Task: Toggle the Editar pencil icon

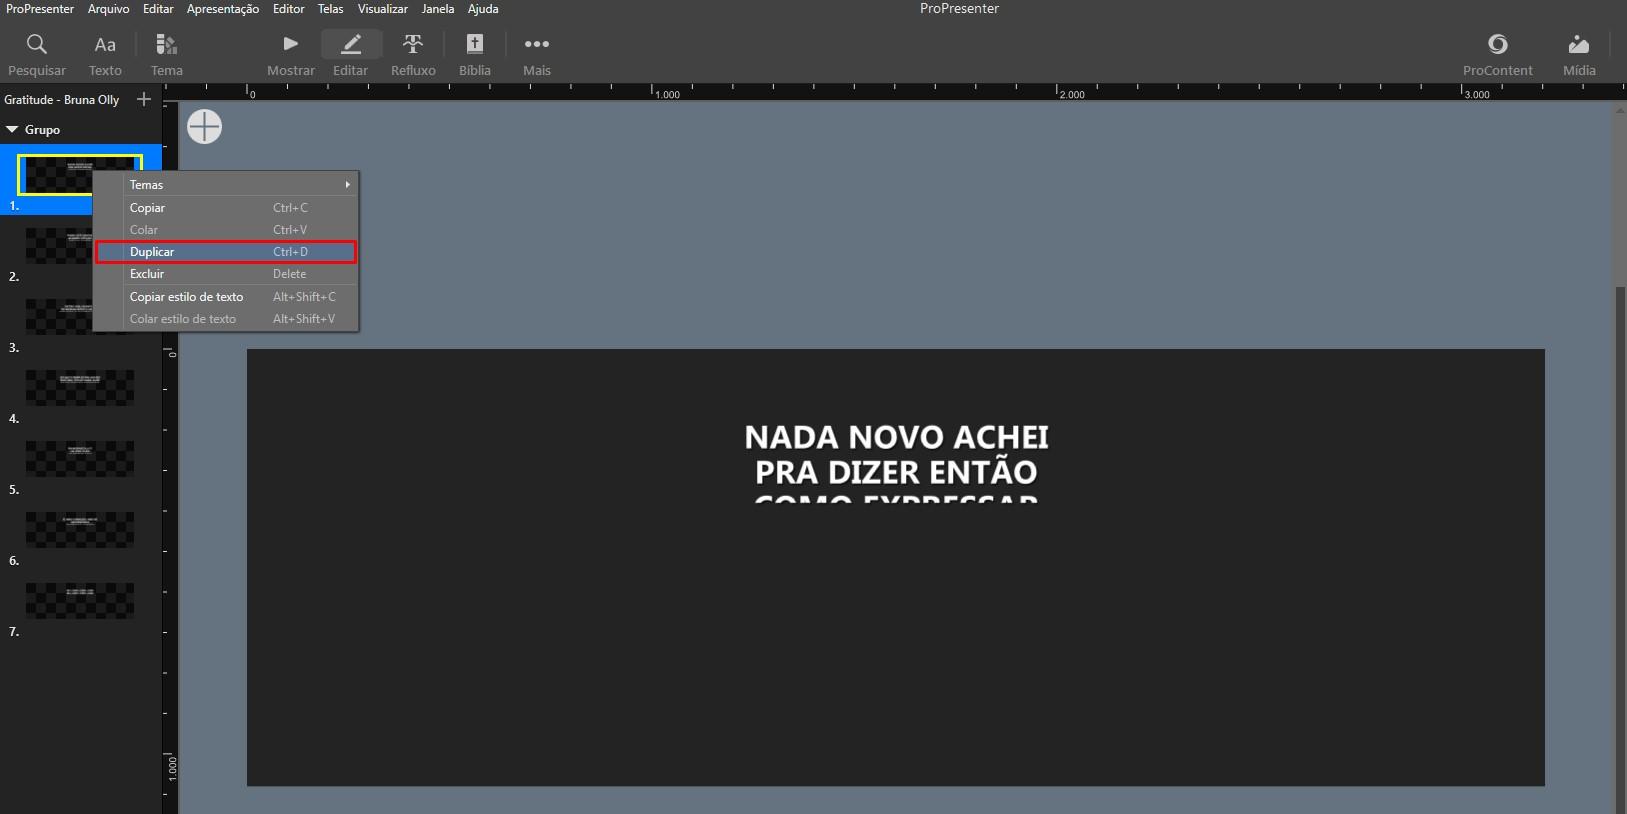Action: [351, 44]
